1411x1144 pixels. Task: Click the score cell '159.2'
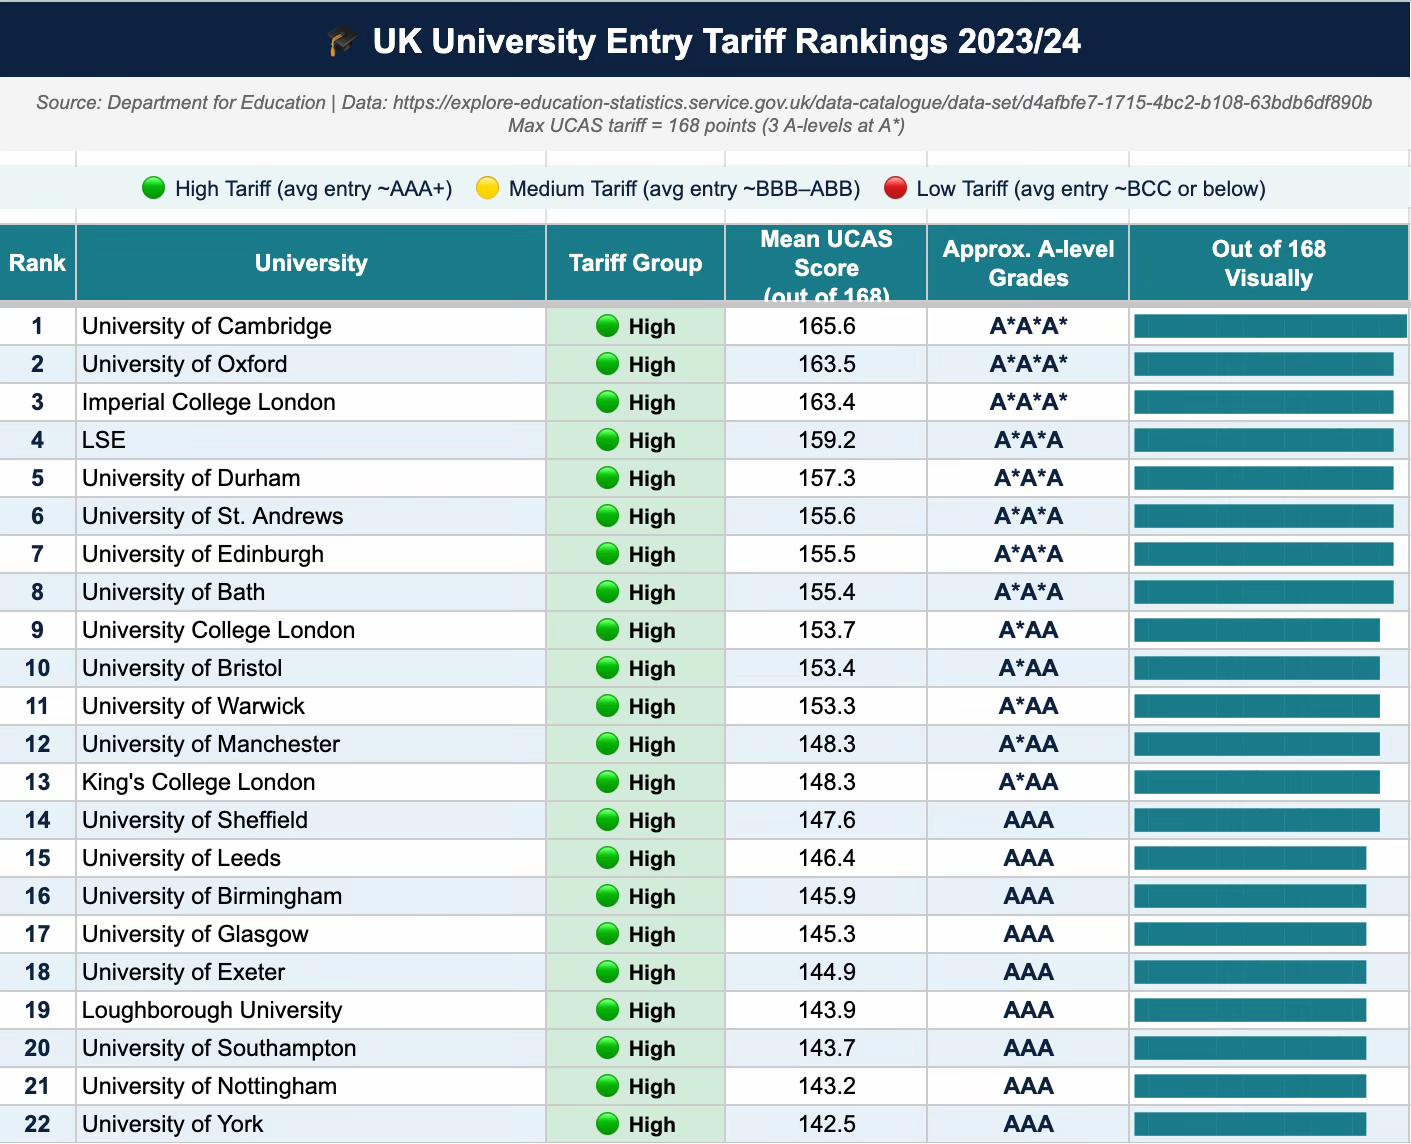[826, 440]
